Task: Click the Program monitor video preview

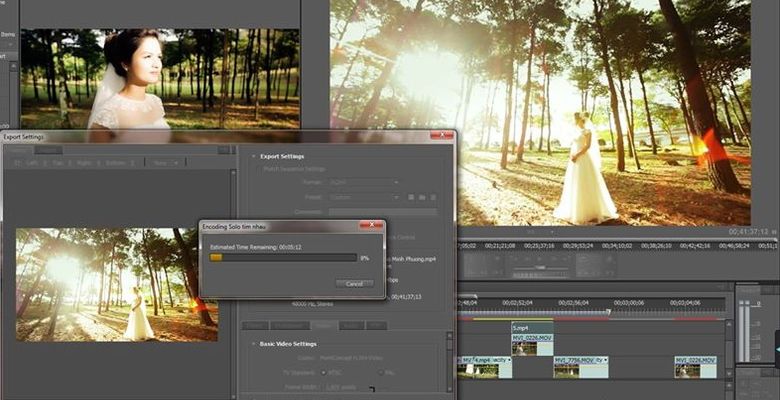Action: [x=540, y=112]
